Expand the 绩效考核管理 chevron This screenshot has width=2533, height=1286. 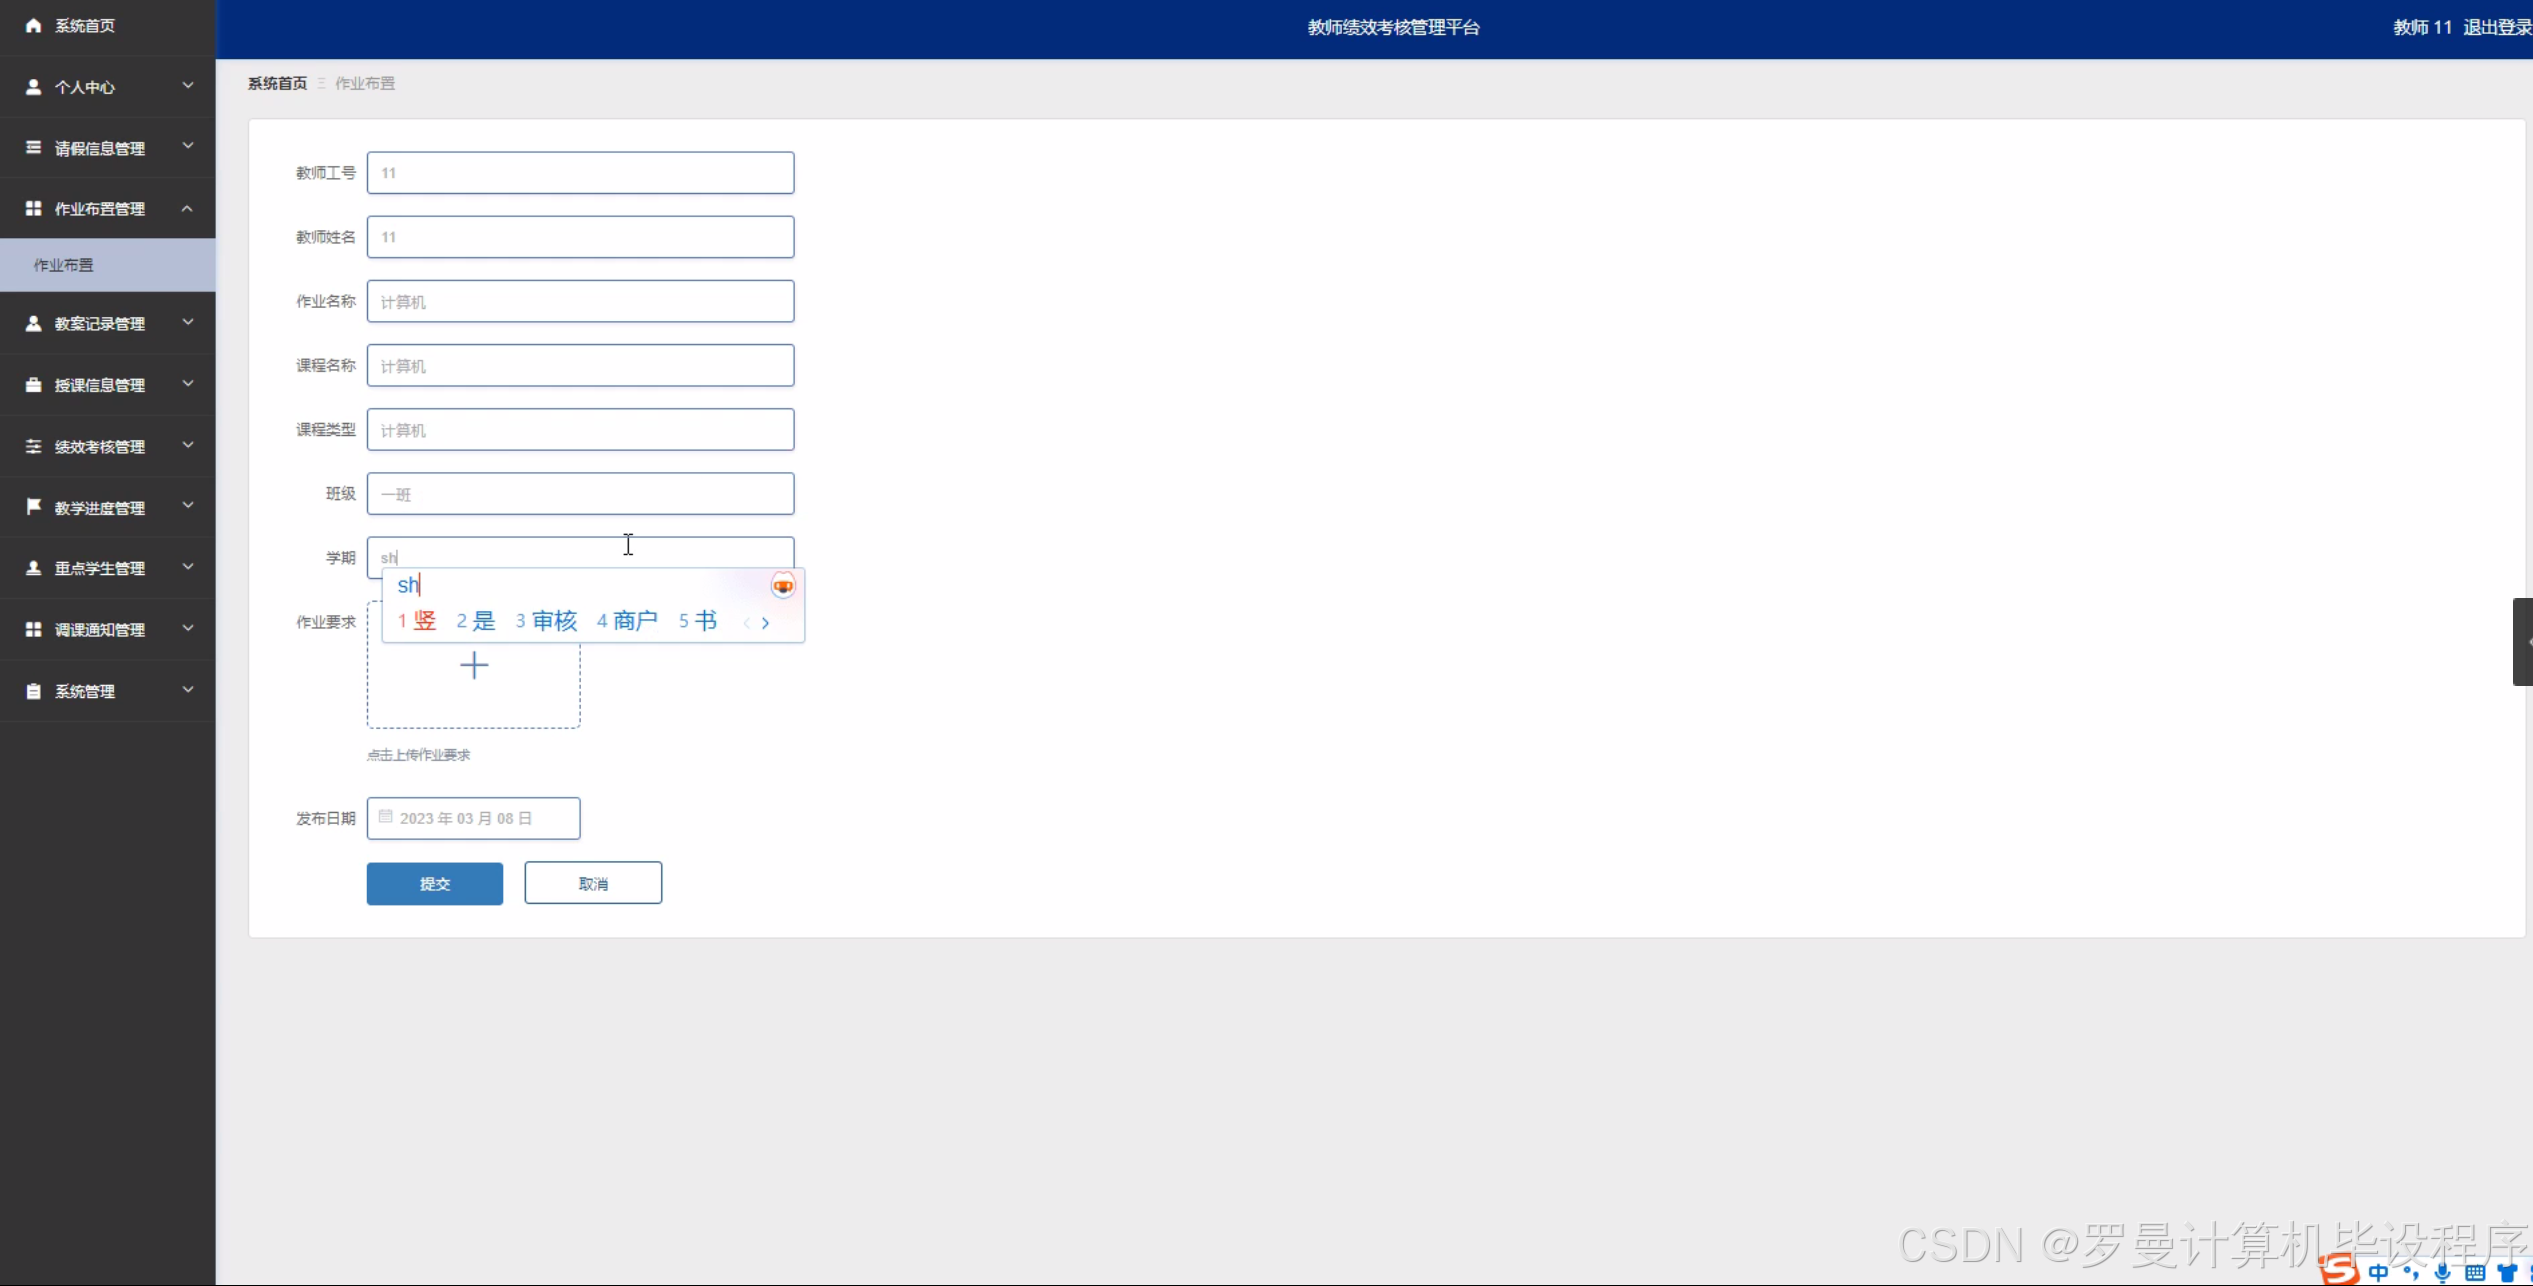187,445
